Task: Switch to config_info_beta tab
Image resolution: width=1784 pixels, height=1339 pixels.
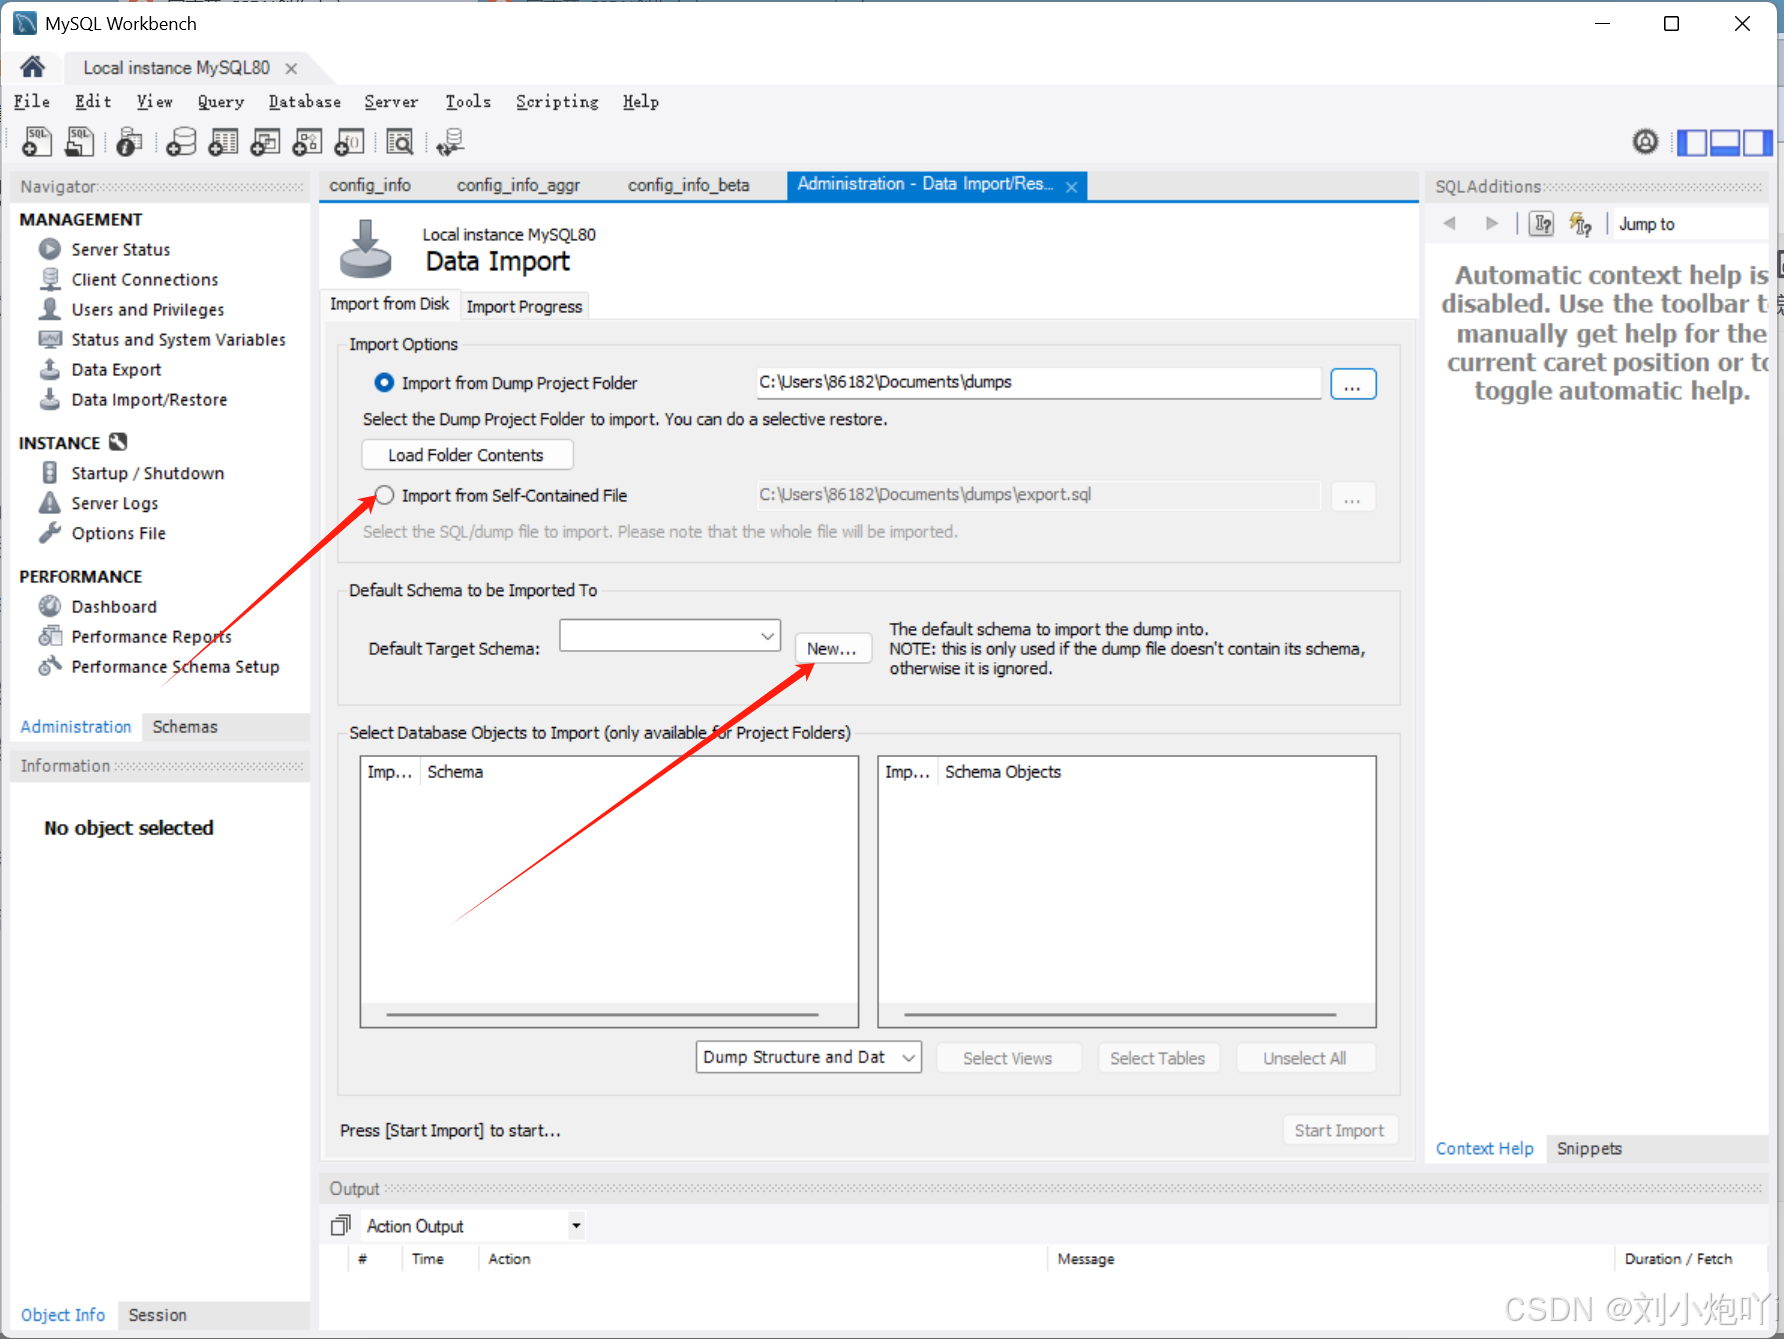Action: 688,185
